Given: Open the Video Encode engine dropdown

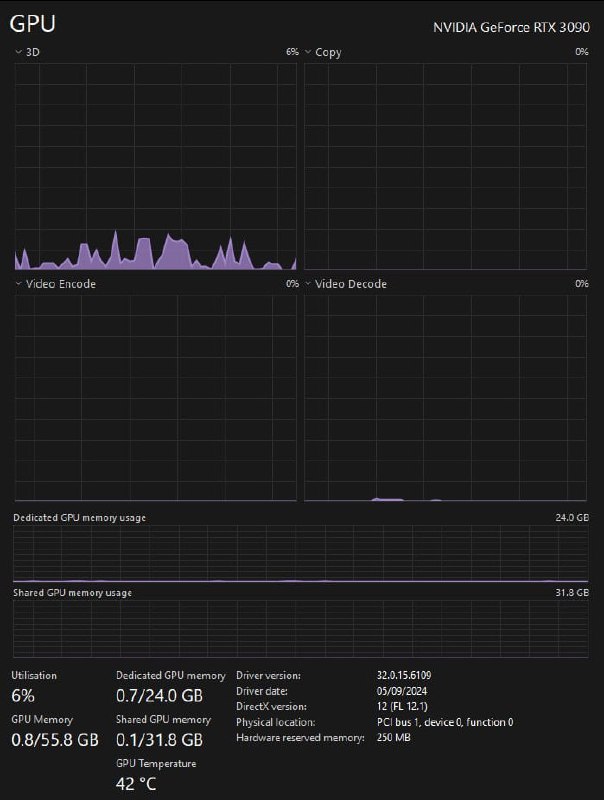Looking at the screenshot, I should [18, 284].
